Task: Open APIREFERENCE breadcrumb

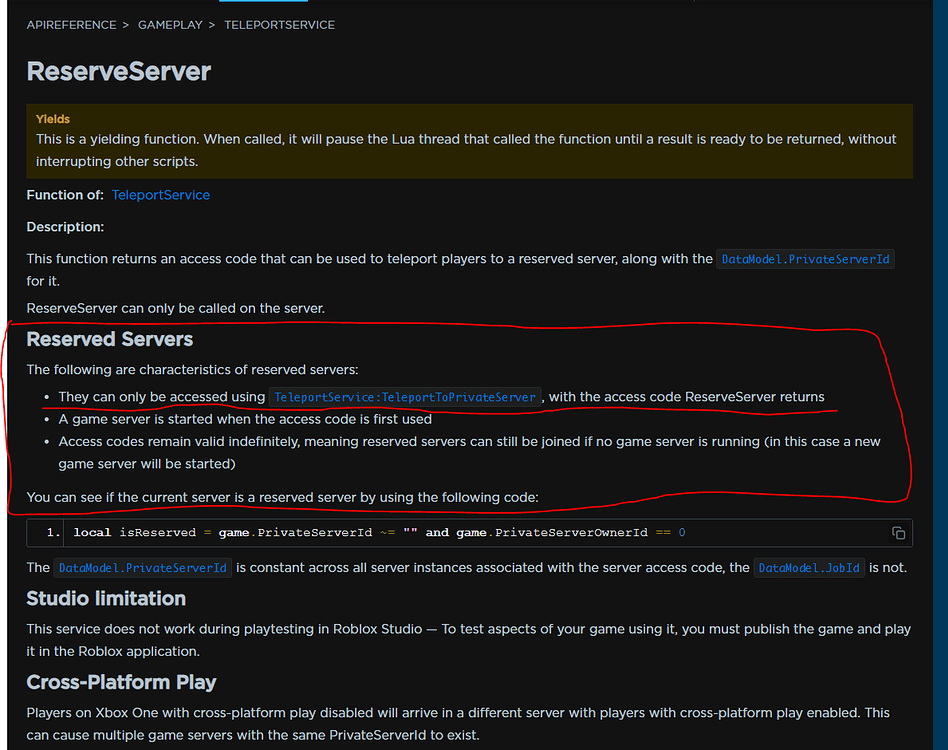Action: (71, 25)
